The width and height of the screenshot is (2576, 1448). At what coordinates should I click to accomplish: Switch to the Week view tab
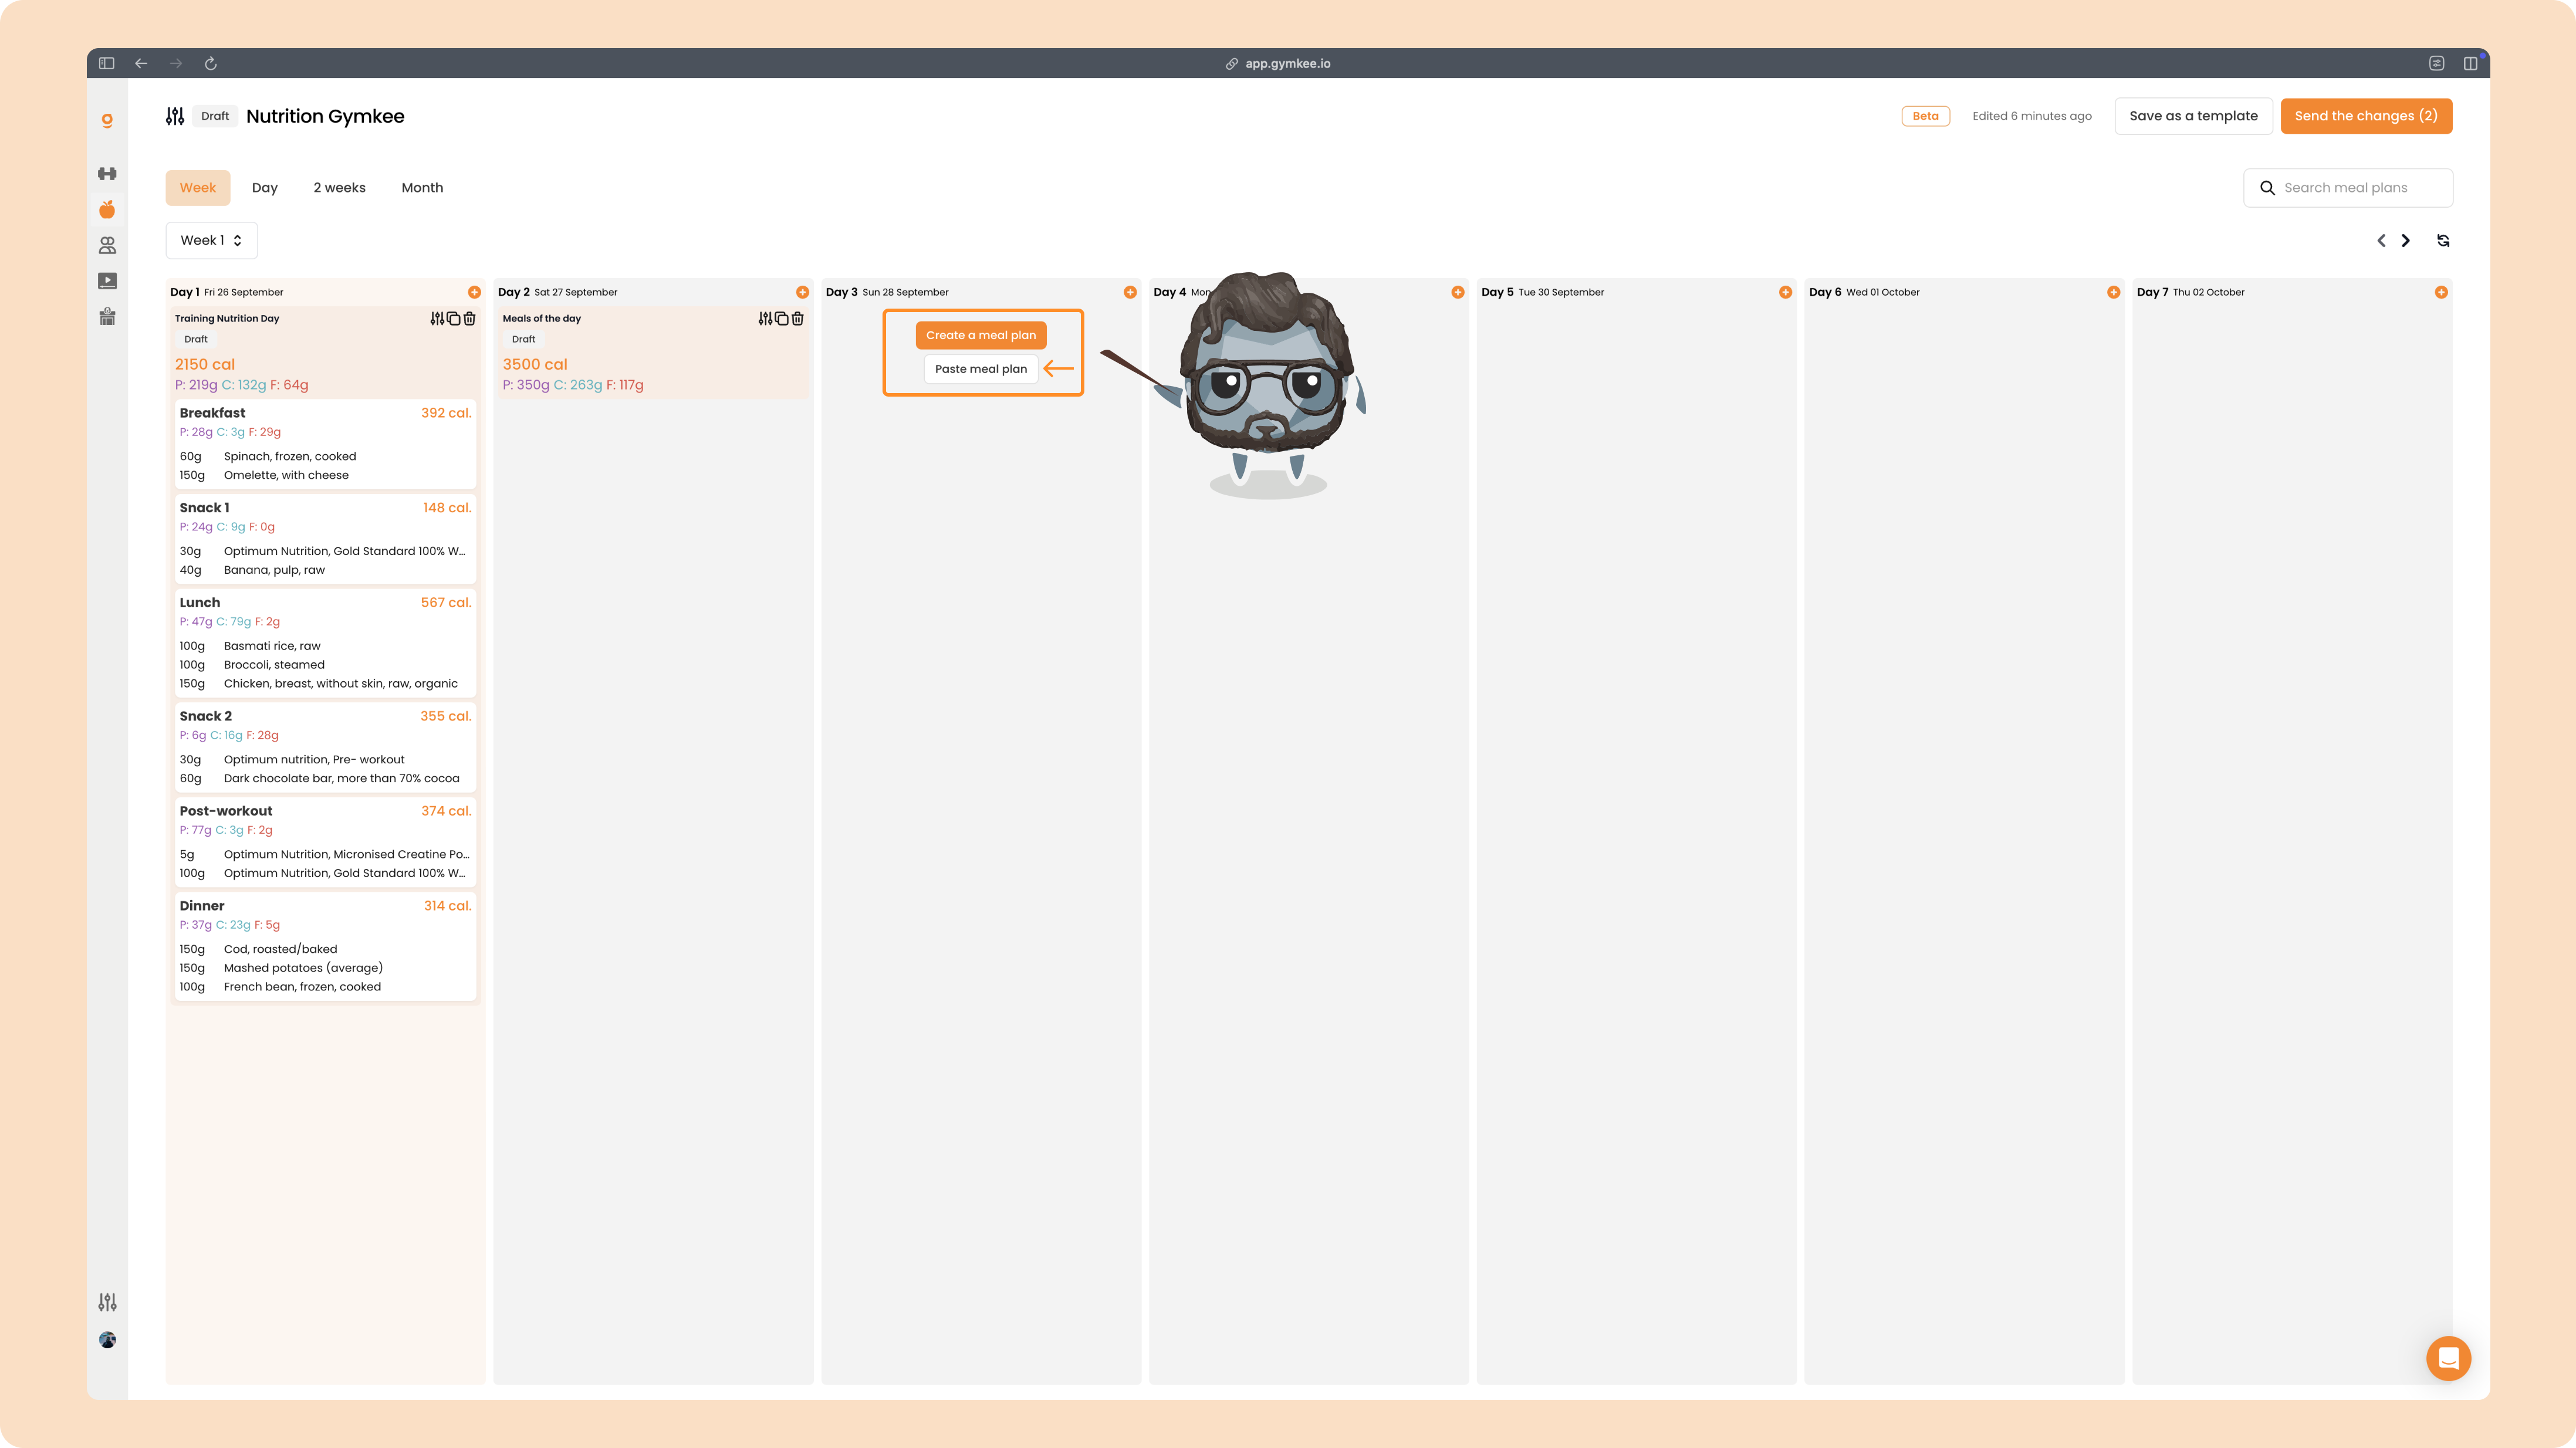click(198, 188)
